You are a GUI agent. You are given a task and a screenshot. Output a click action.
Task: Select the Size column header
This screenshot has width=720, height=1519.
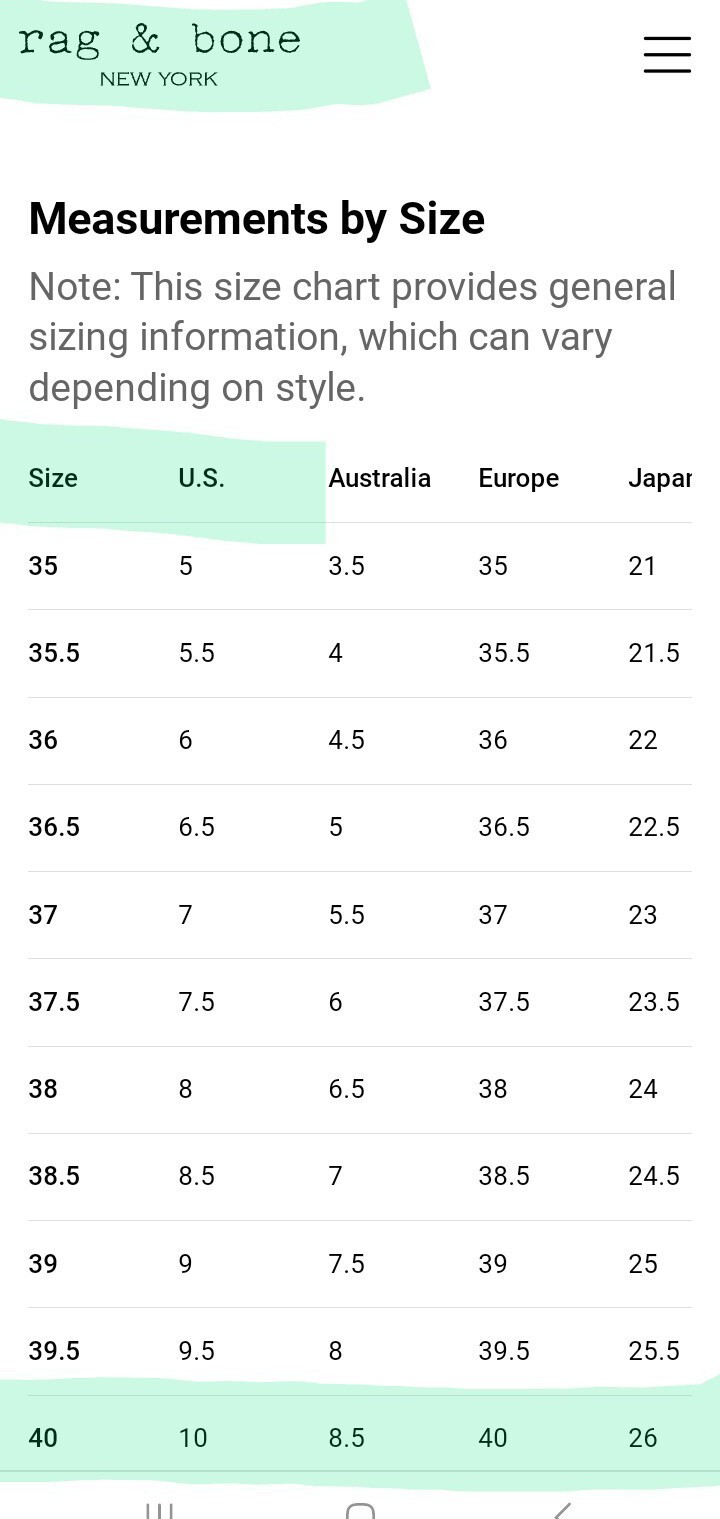(x=53, y=478)
